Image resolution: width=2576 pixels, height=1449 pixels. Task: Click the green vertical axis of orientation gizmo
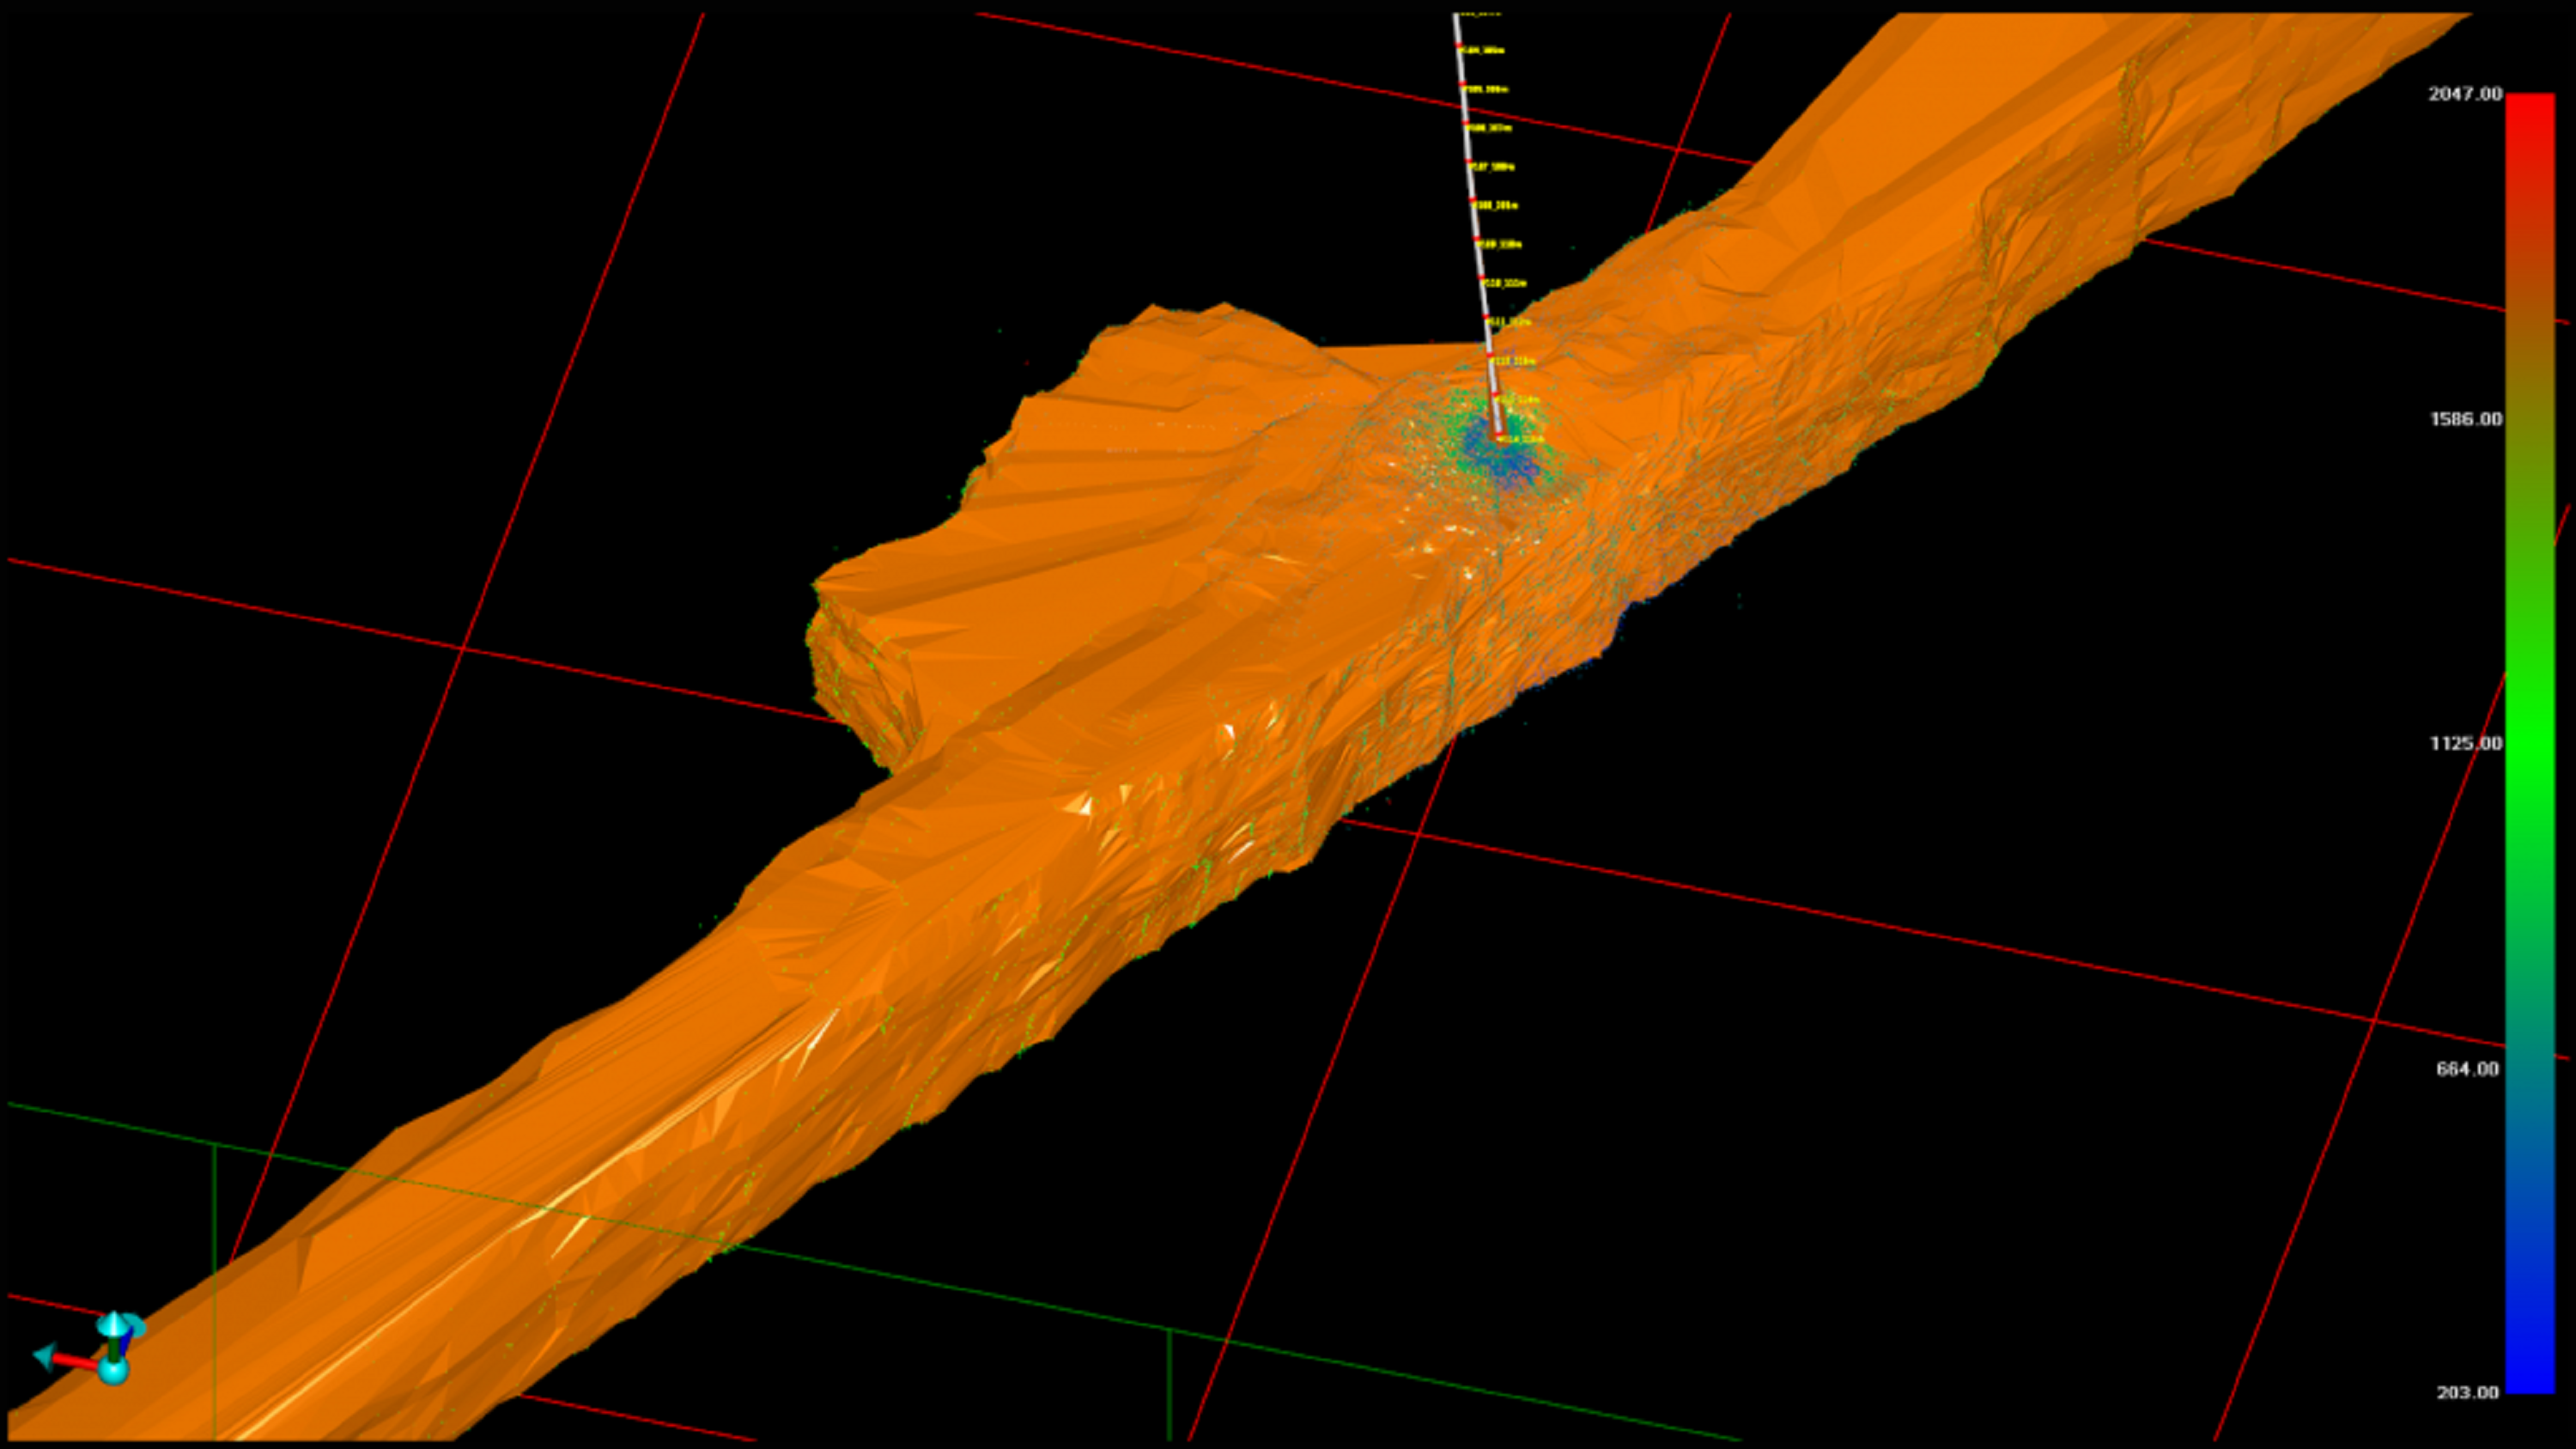(114, 1346)
